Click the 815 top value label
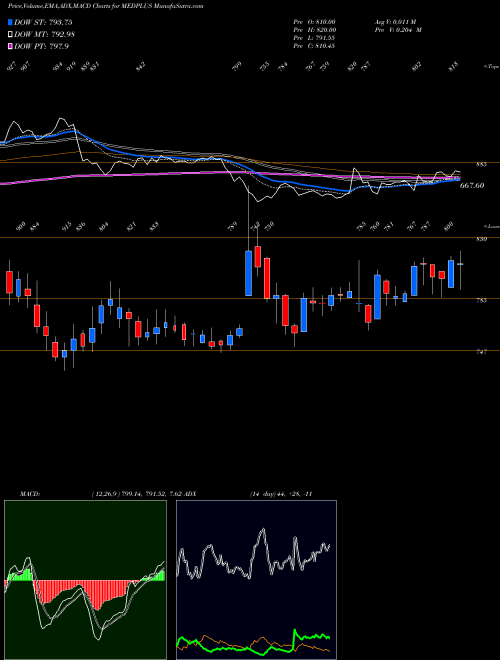This screenshot has height=660, width=500. 454,66
